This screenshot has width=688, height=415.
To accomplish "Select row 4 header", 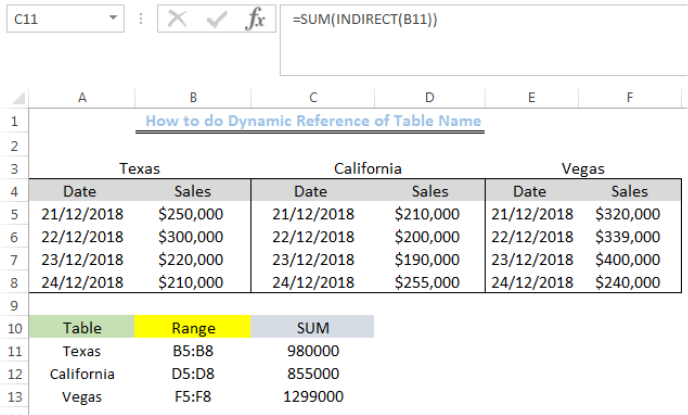I will coord(14,192).
